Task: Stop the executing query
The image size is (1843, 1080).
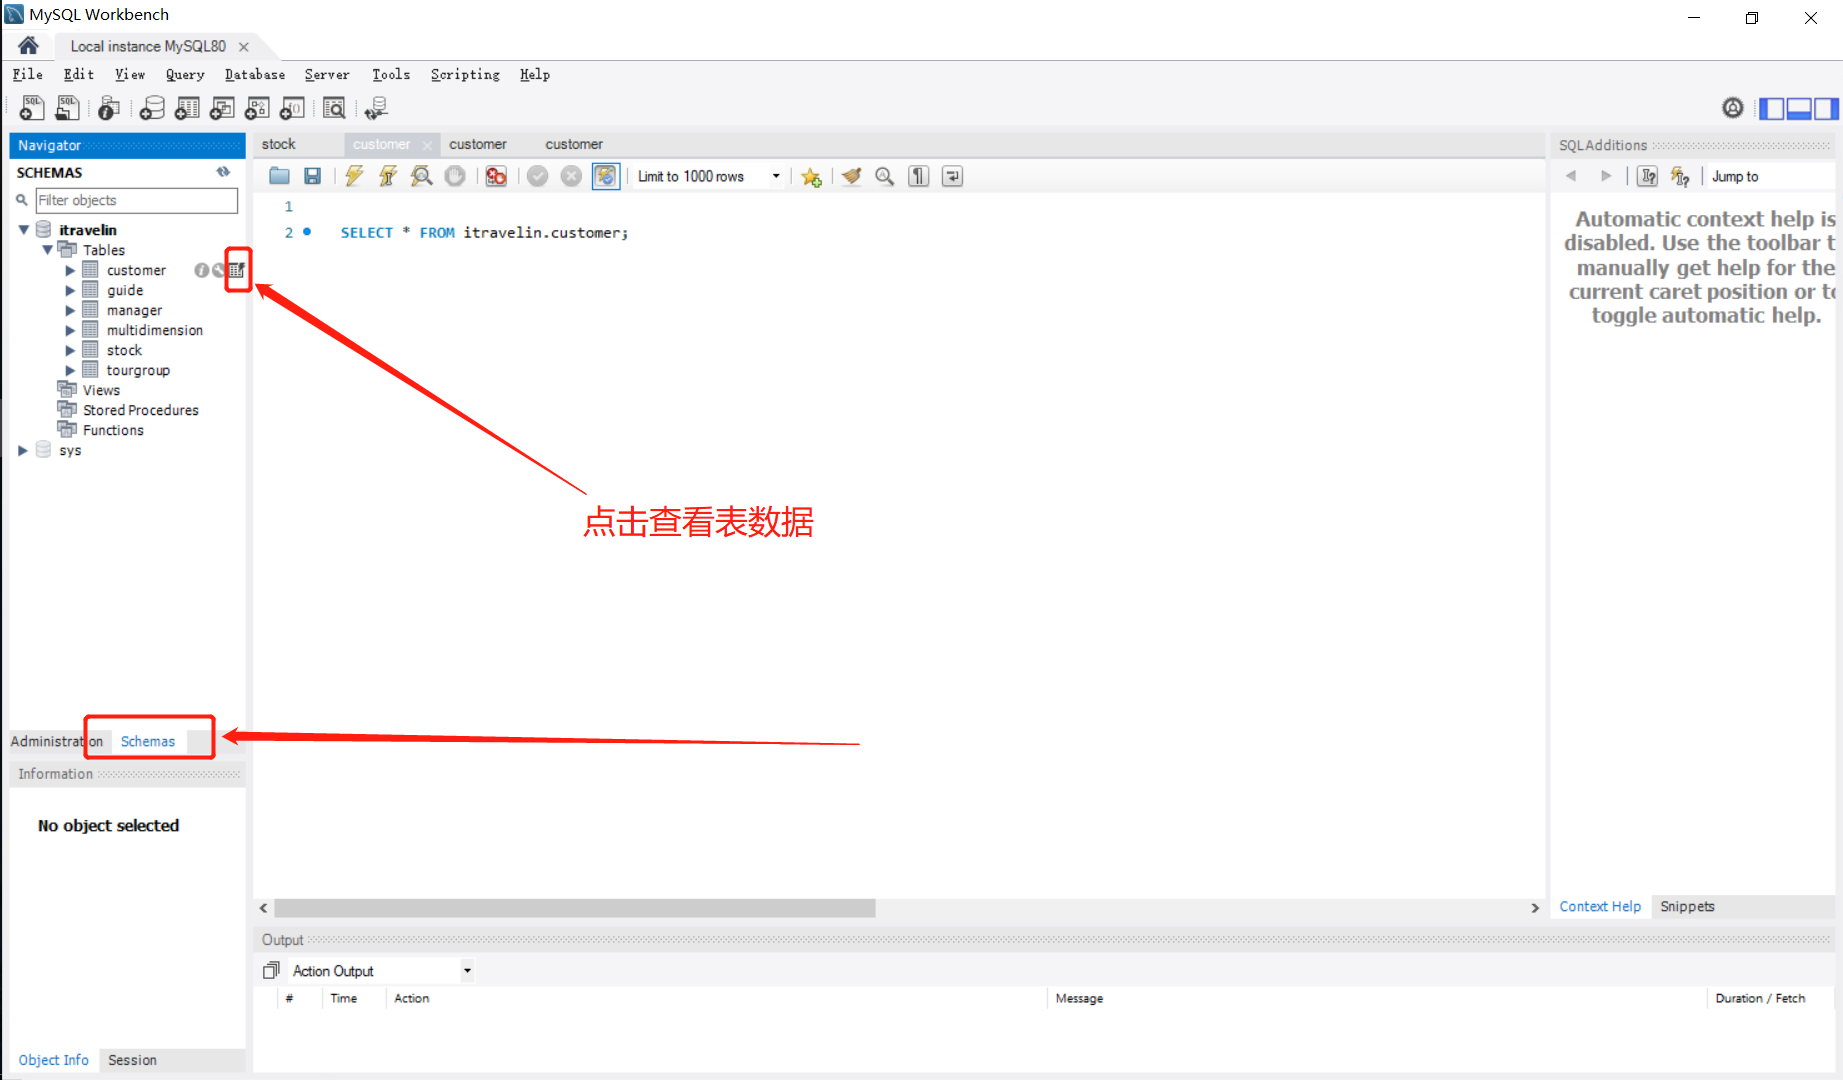Action: pos(455,176)
